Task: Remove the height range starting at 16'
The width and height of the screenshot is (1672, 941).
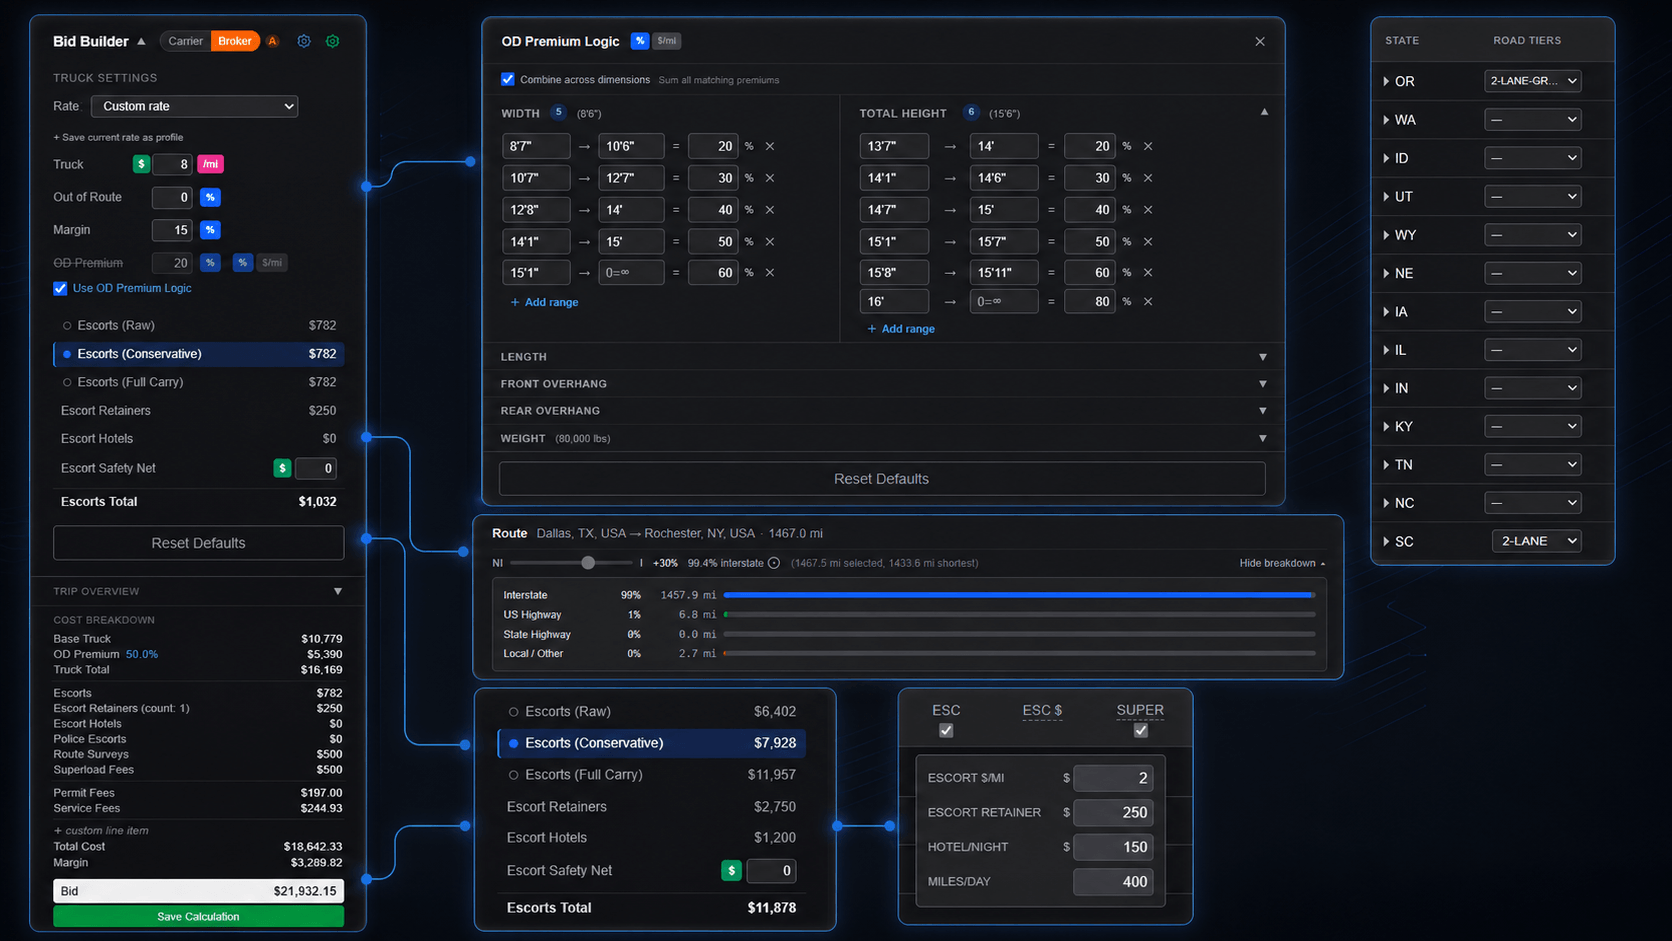Action: point(1148,301)
